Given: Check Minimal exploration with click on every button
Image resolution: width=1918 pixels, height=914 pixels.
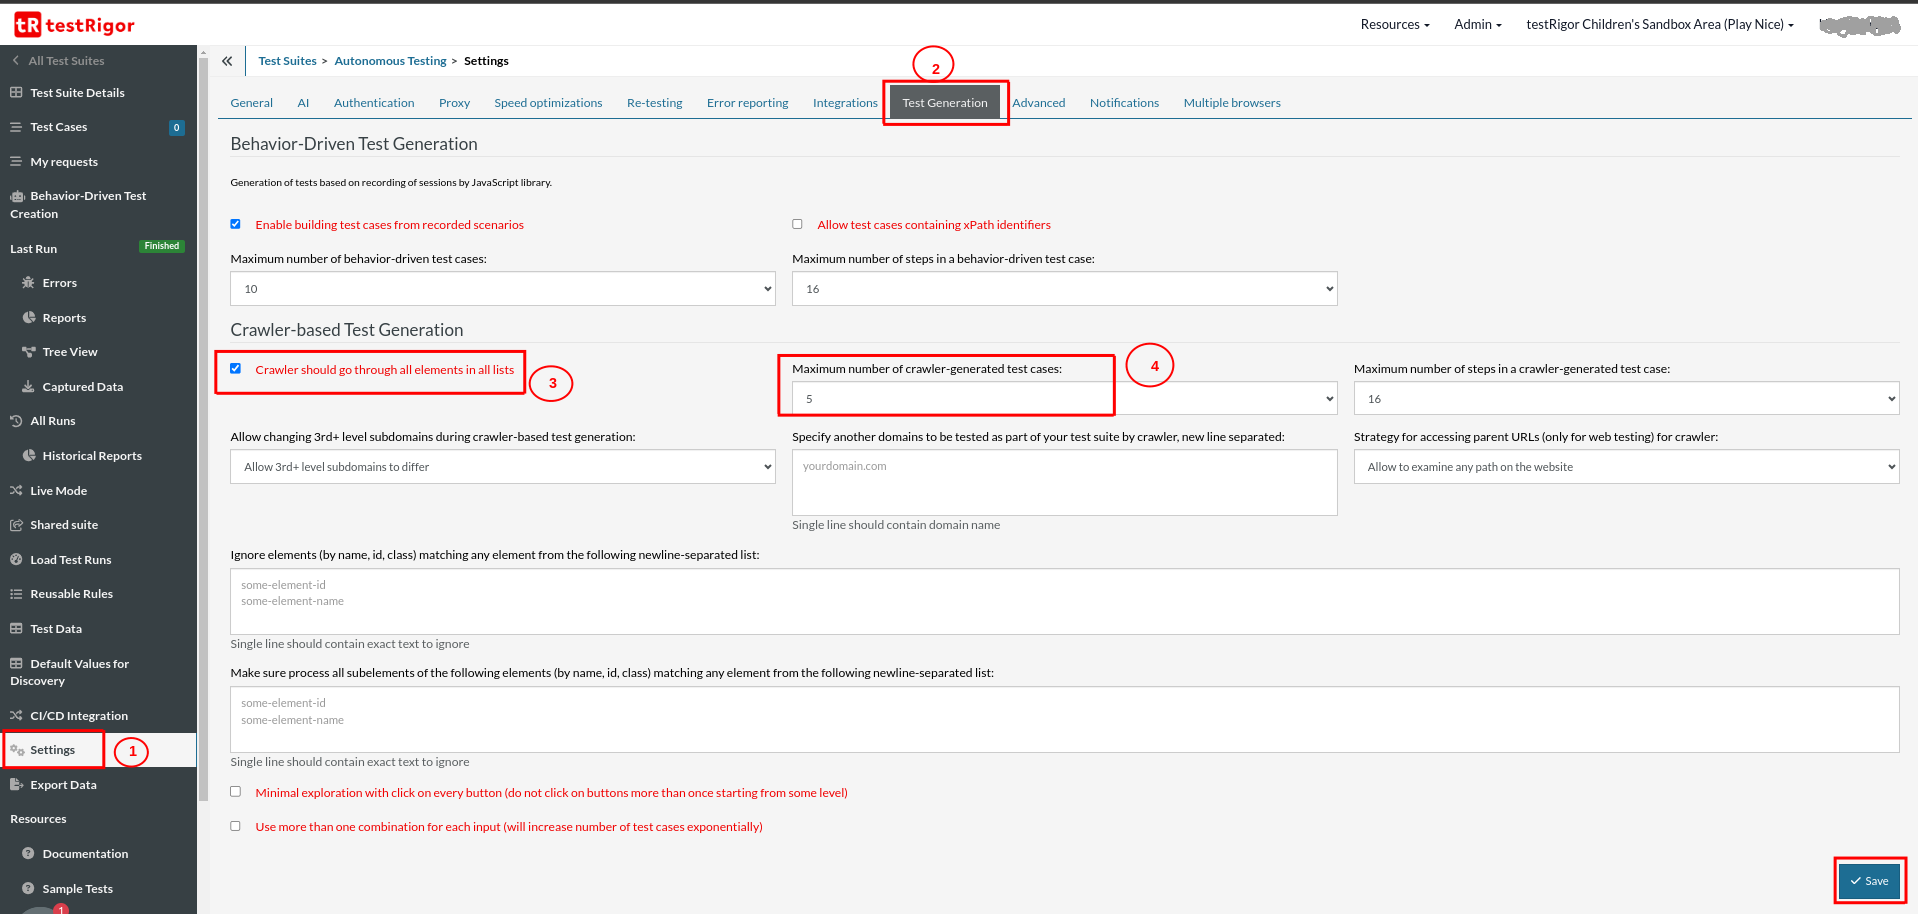Looking at the screenshot, I should pyautogui.click(x=236, y=792).
